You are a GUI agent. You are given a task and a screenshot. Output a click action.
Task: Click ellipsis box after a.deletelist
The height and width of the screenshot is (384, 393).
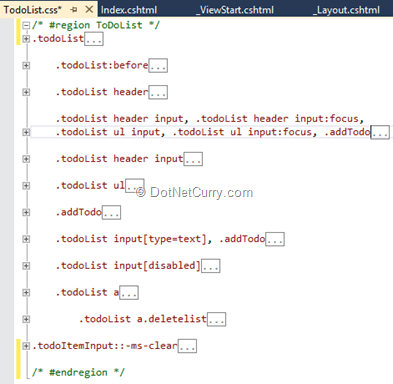tap(216, 319)
